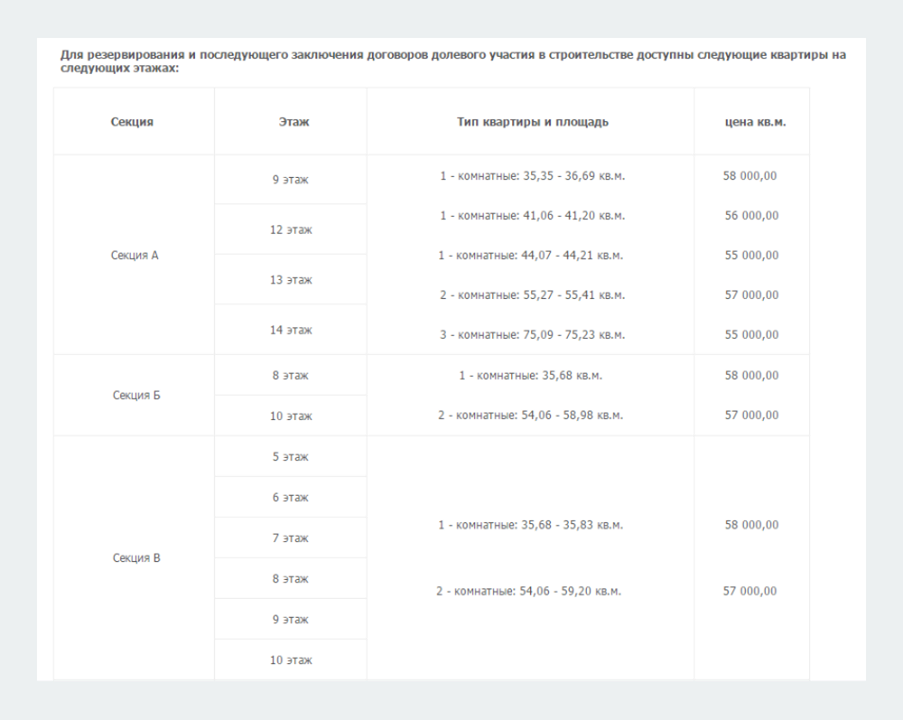Image resolution: width=903 pixels, height=720 pixels.
Task: Select '1 - комнатные: 35,68 кв.м.' in Секция Б
Action: [530, 376]
